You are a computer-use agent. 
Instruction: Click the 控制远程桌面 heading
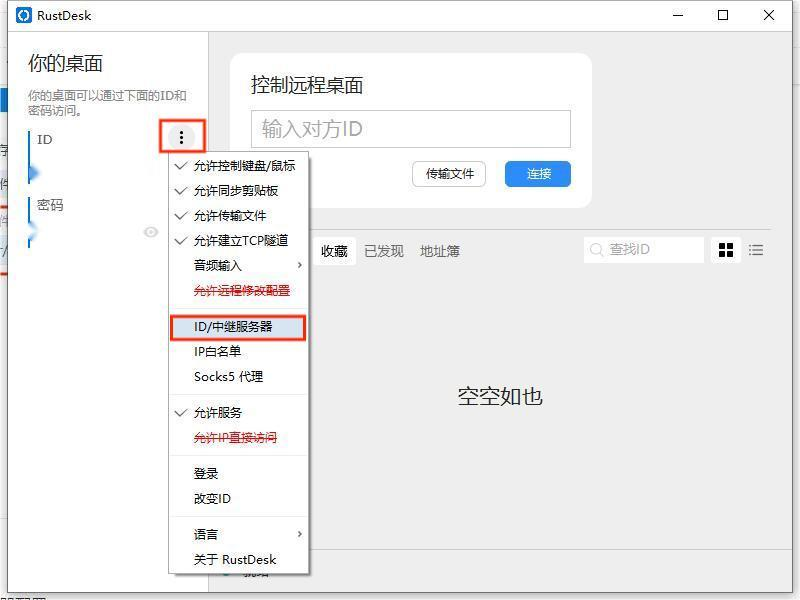[x=307, y=85]
